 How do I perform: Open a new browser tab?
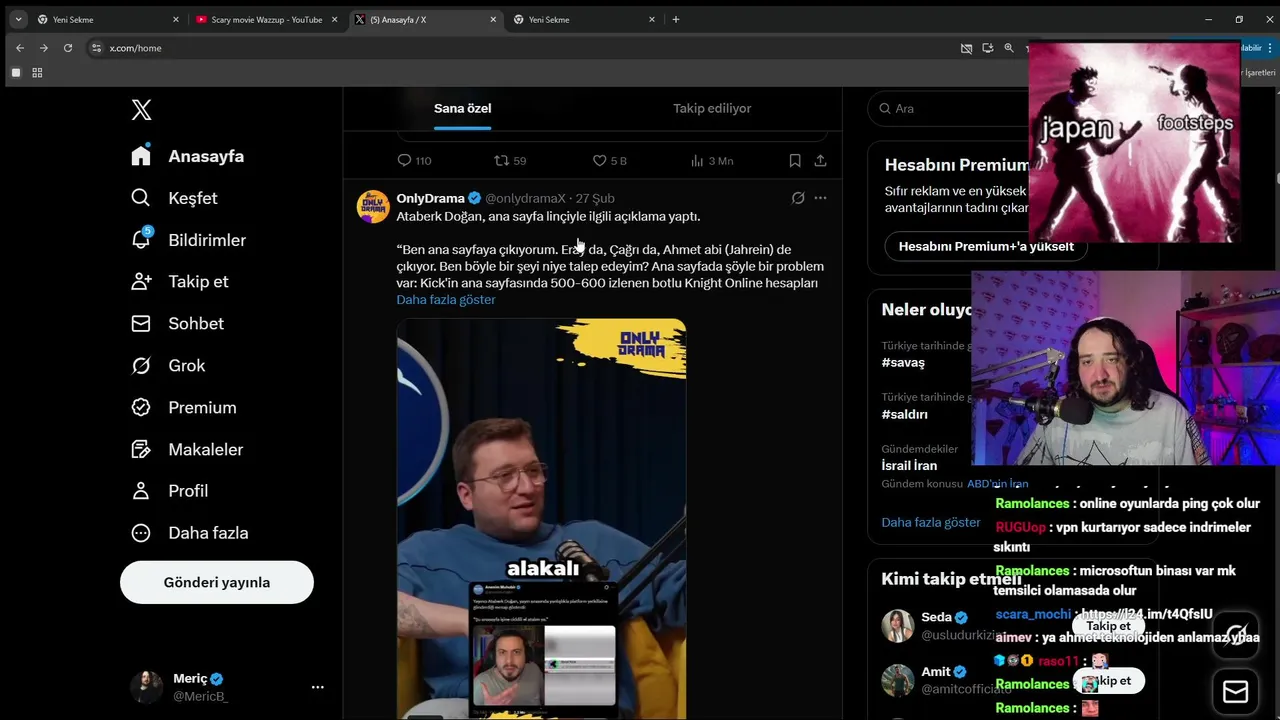click(x=676, y=19)
